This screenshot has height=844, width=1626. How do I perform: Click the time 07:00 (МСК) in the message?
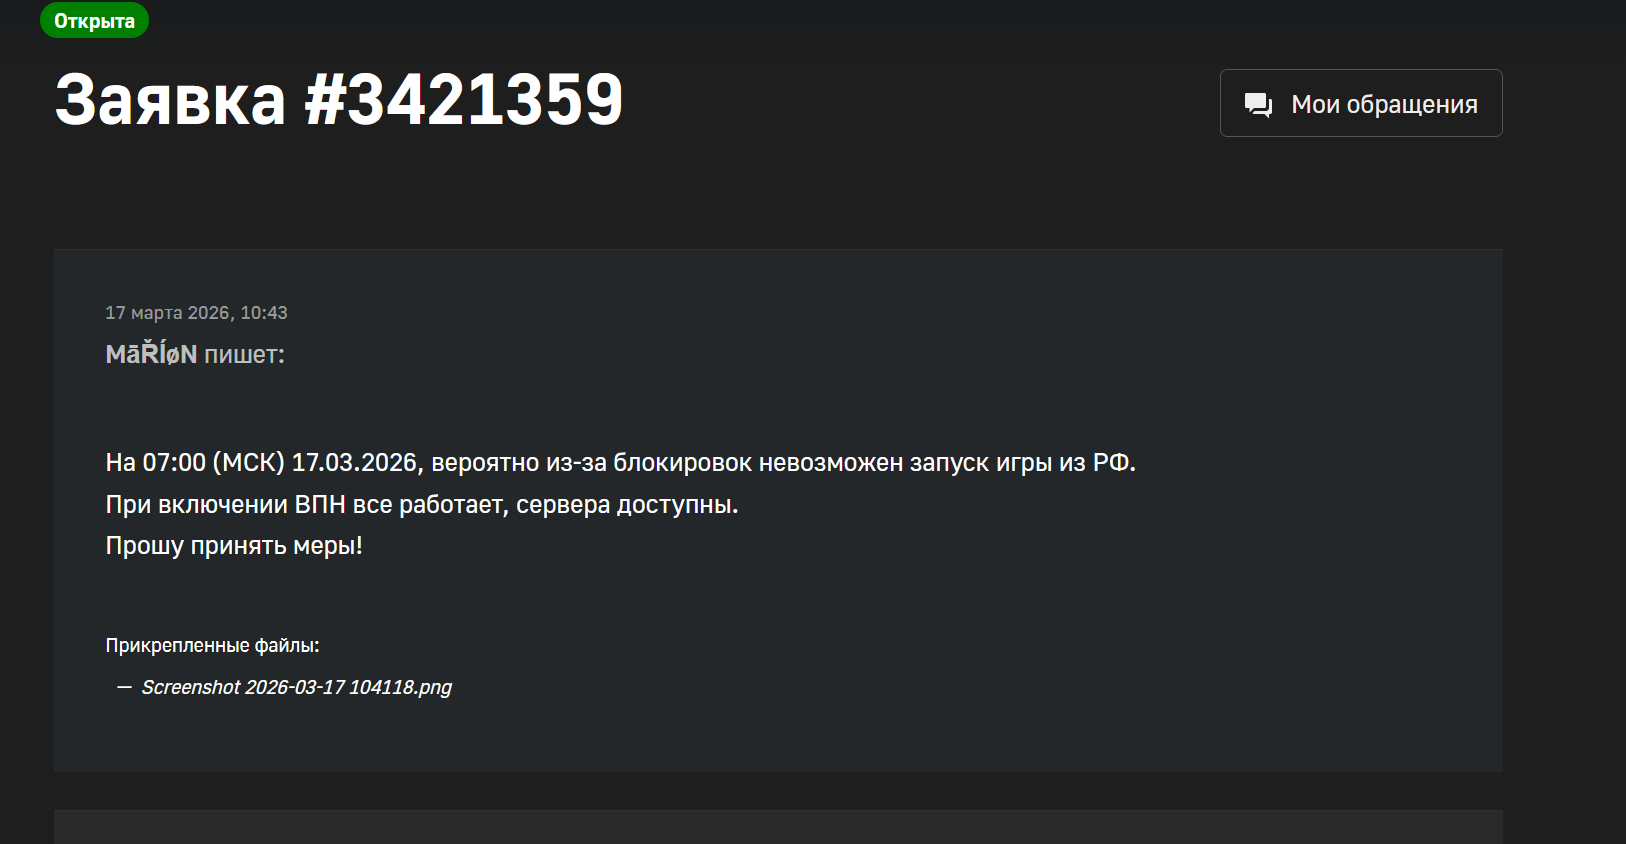[213, 463]
